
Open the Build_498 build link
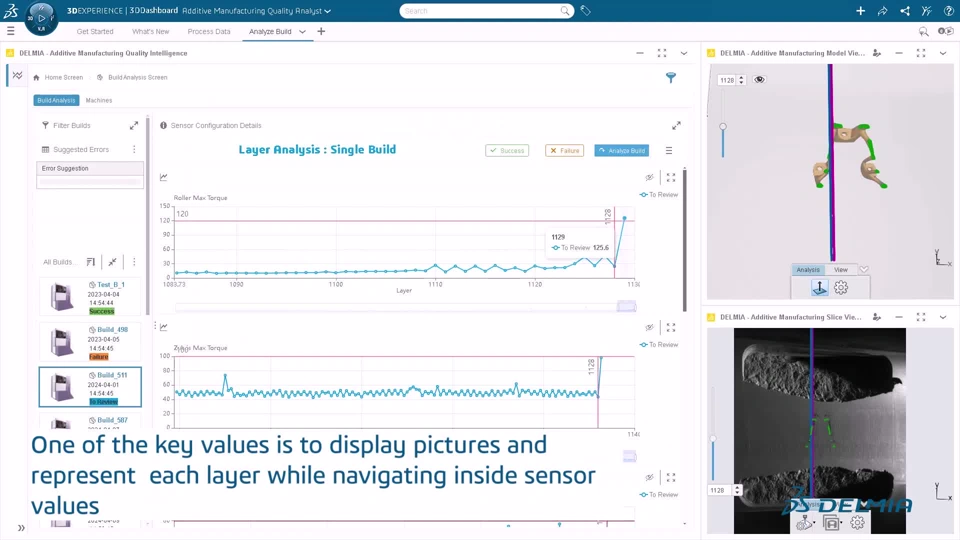click(113, 329)
